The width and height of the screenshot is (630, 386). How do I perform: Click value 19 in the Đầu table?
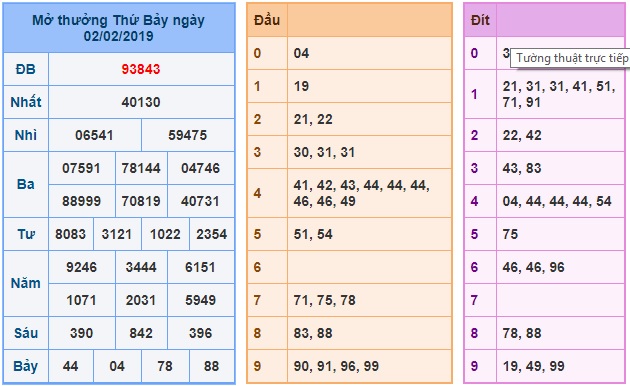click(x=301, y=86)
